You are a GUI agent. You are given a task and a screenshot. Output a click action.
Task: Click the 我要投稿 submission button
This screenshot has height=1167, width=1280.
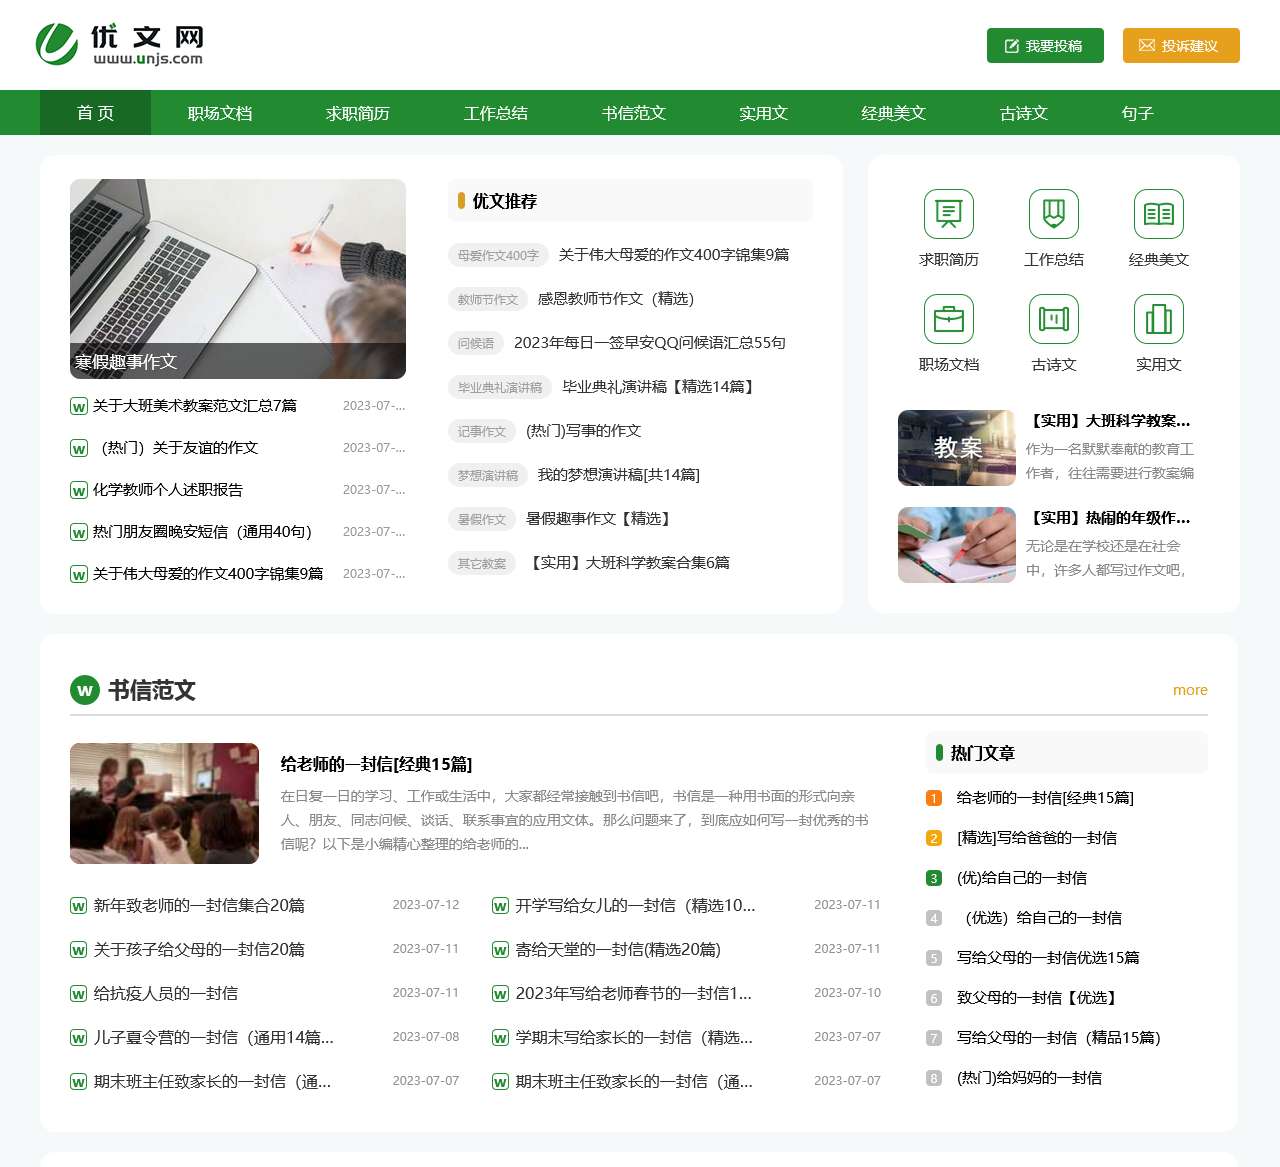1044,45
